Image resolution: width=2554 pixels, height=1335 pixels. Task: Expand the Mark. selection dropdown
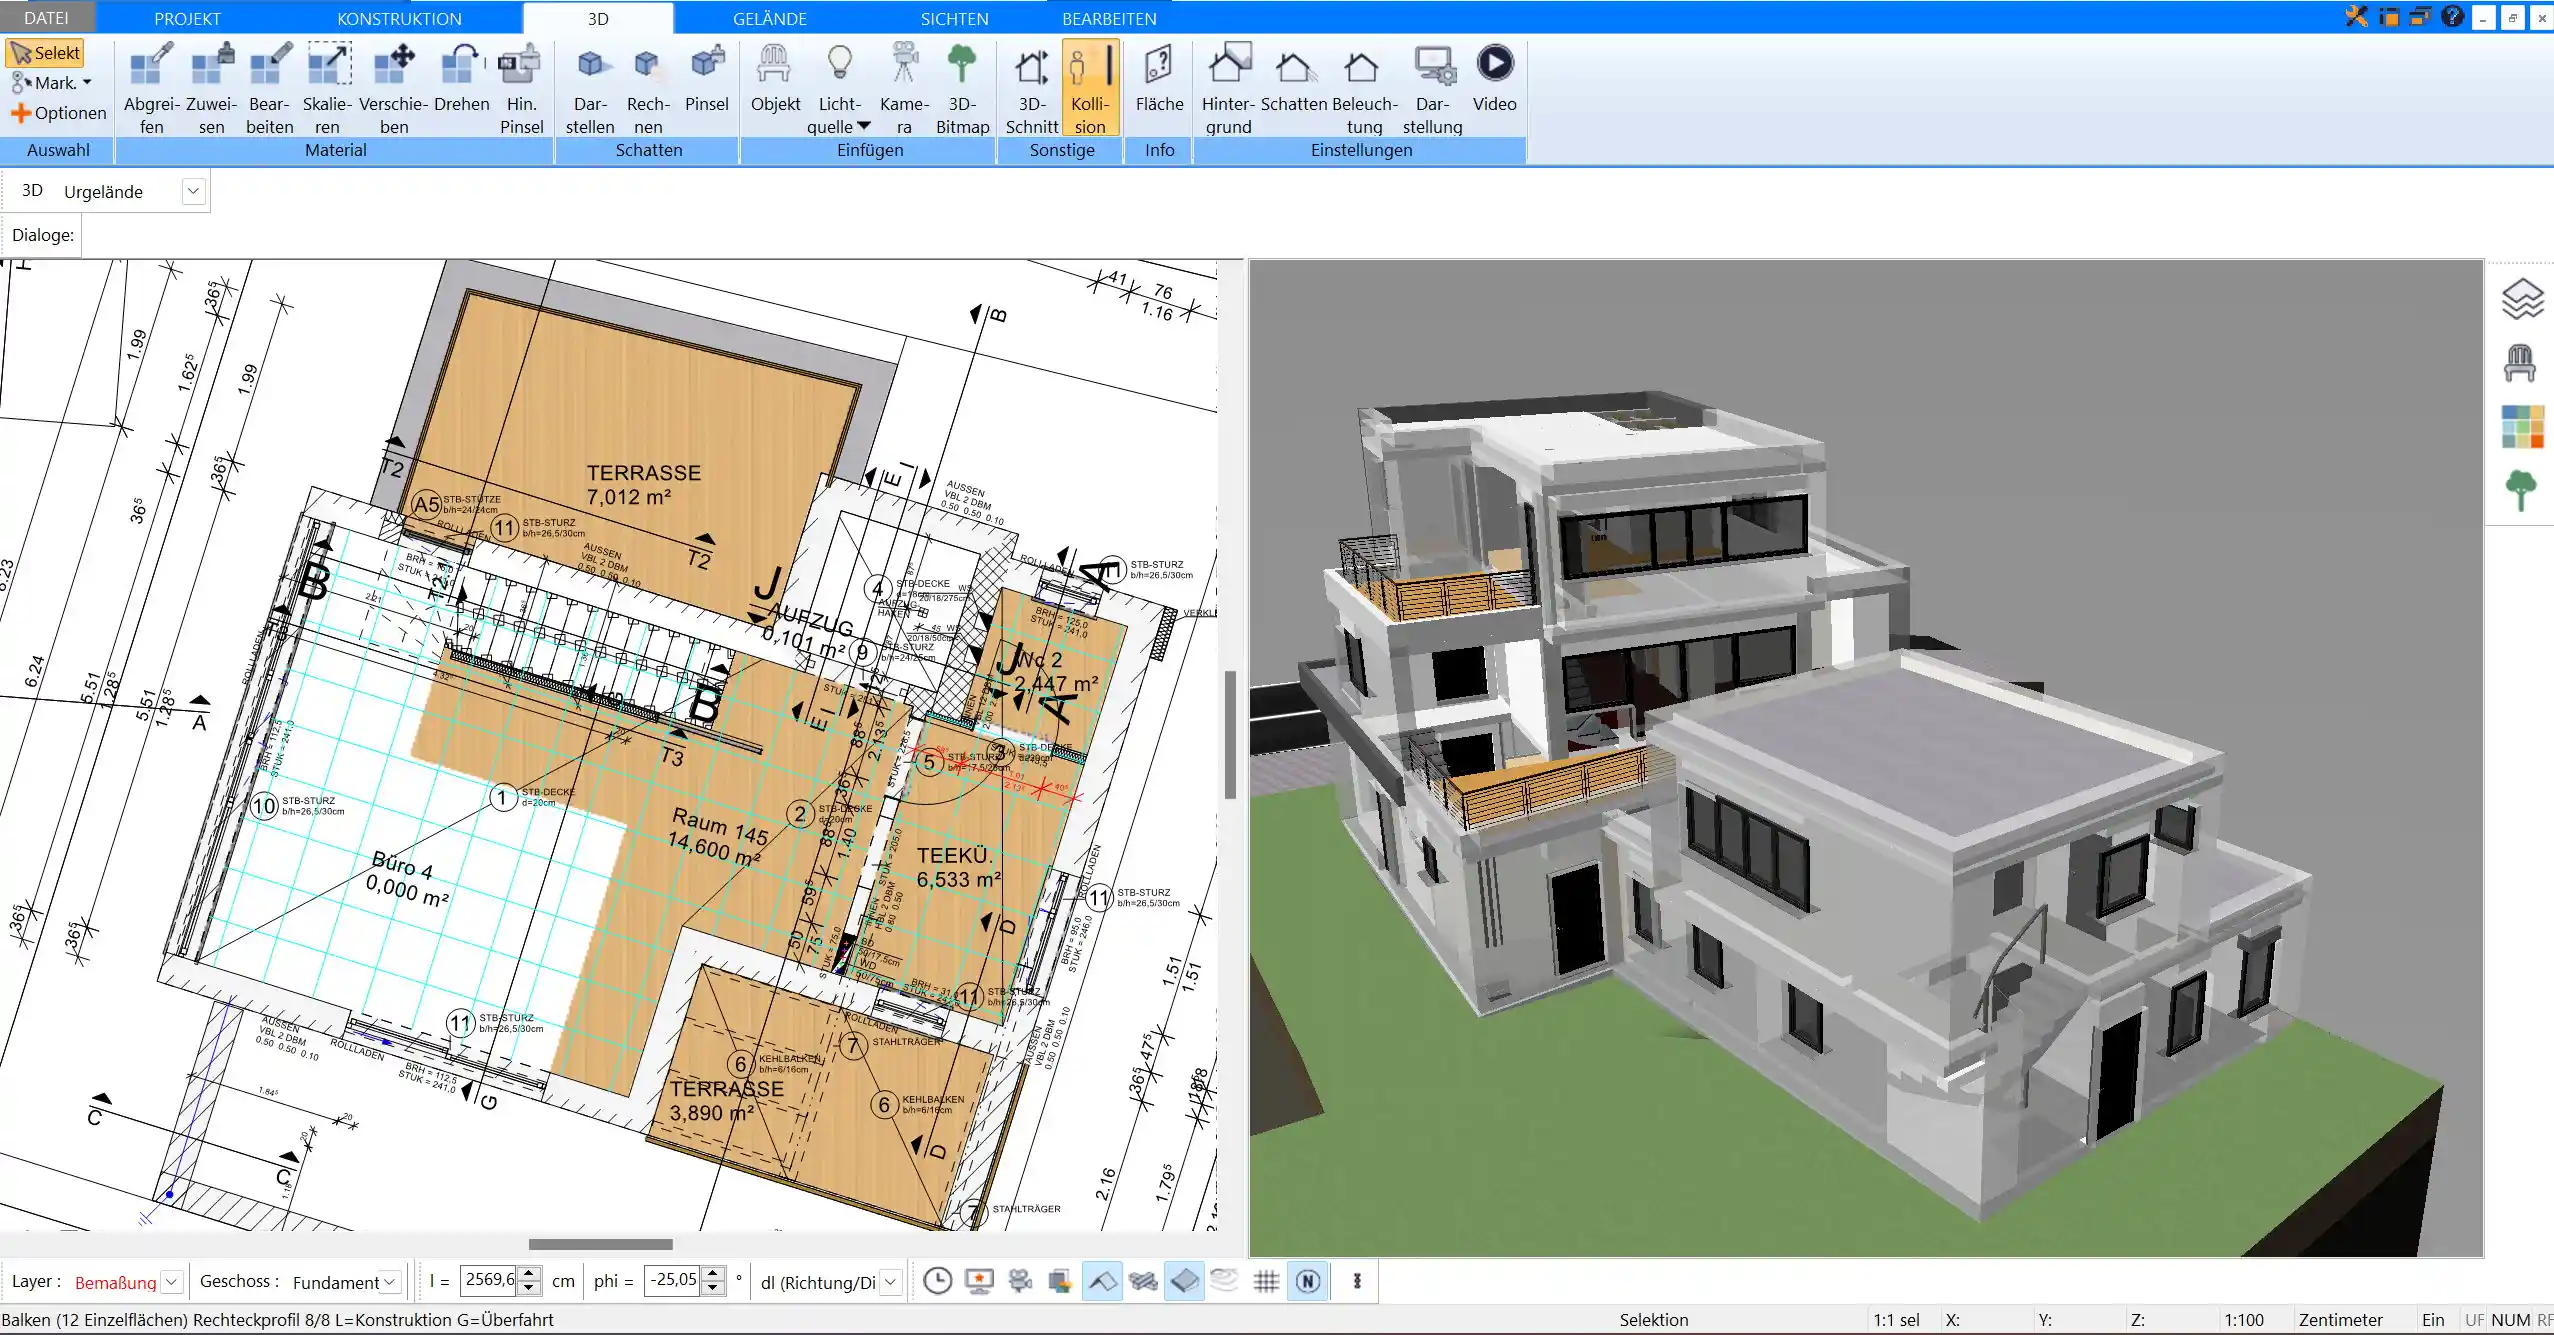tap(87, 83)
